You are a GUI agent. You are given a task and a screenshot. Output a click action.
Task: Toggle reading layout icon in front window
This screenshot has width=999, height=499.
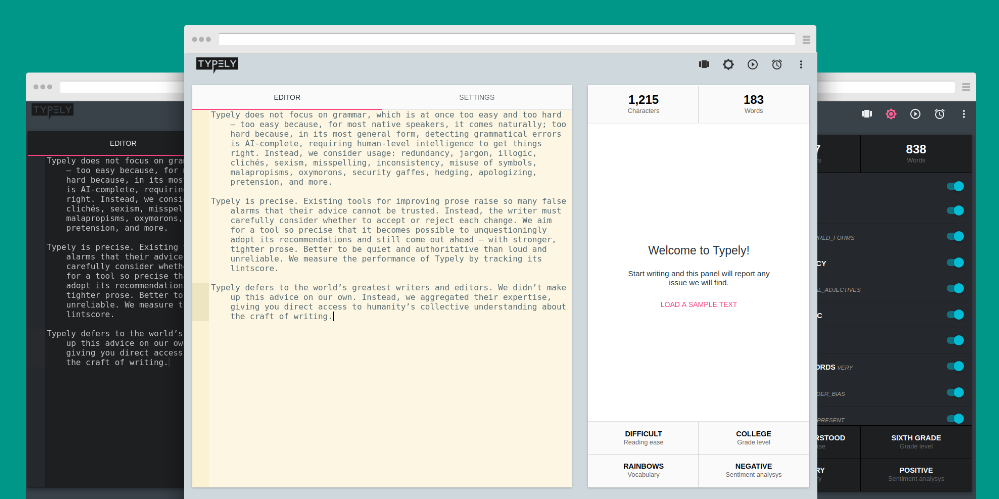tap(704, 64)
